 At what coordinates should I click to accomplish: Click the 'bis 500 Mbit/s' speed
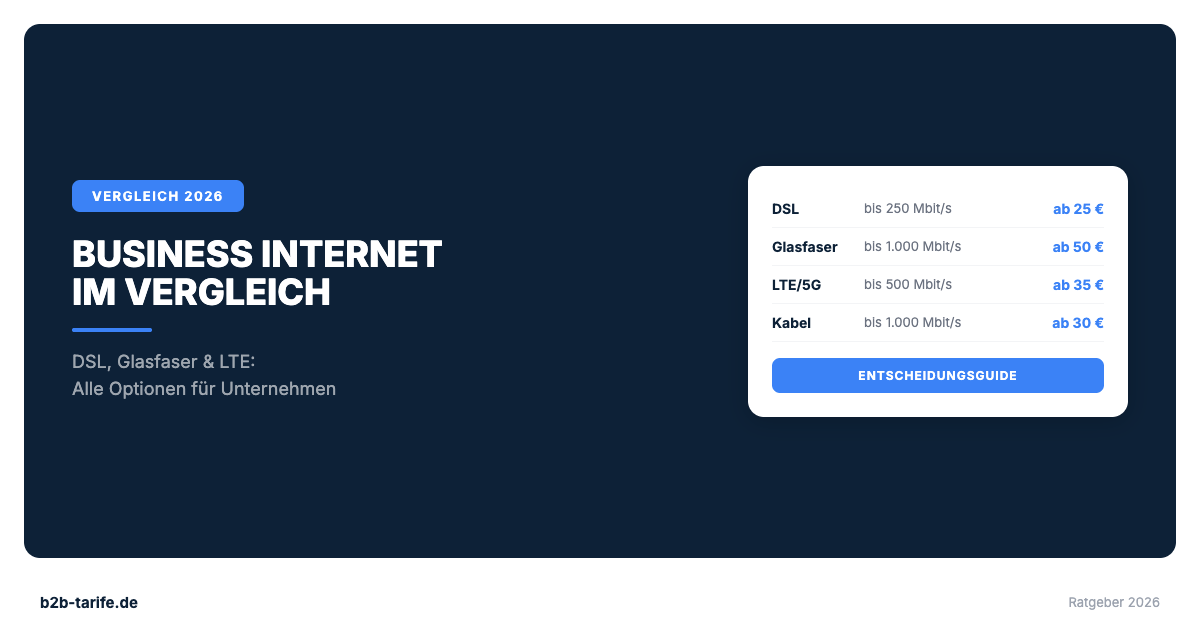coord(908,285)
